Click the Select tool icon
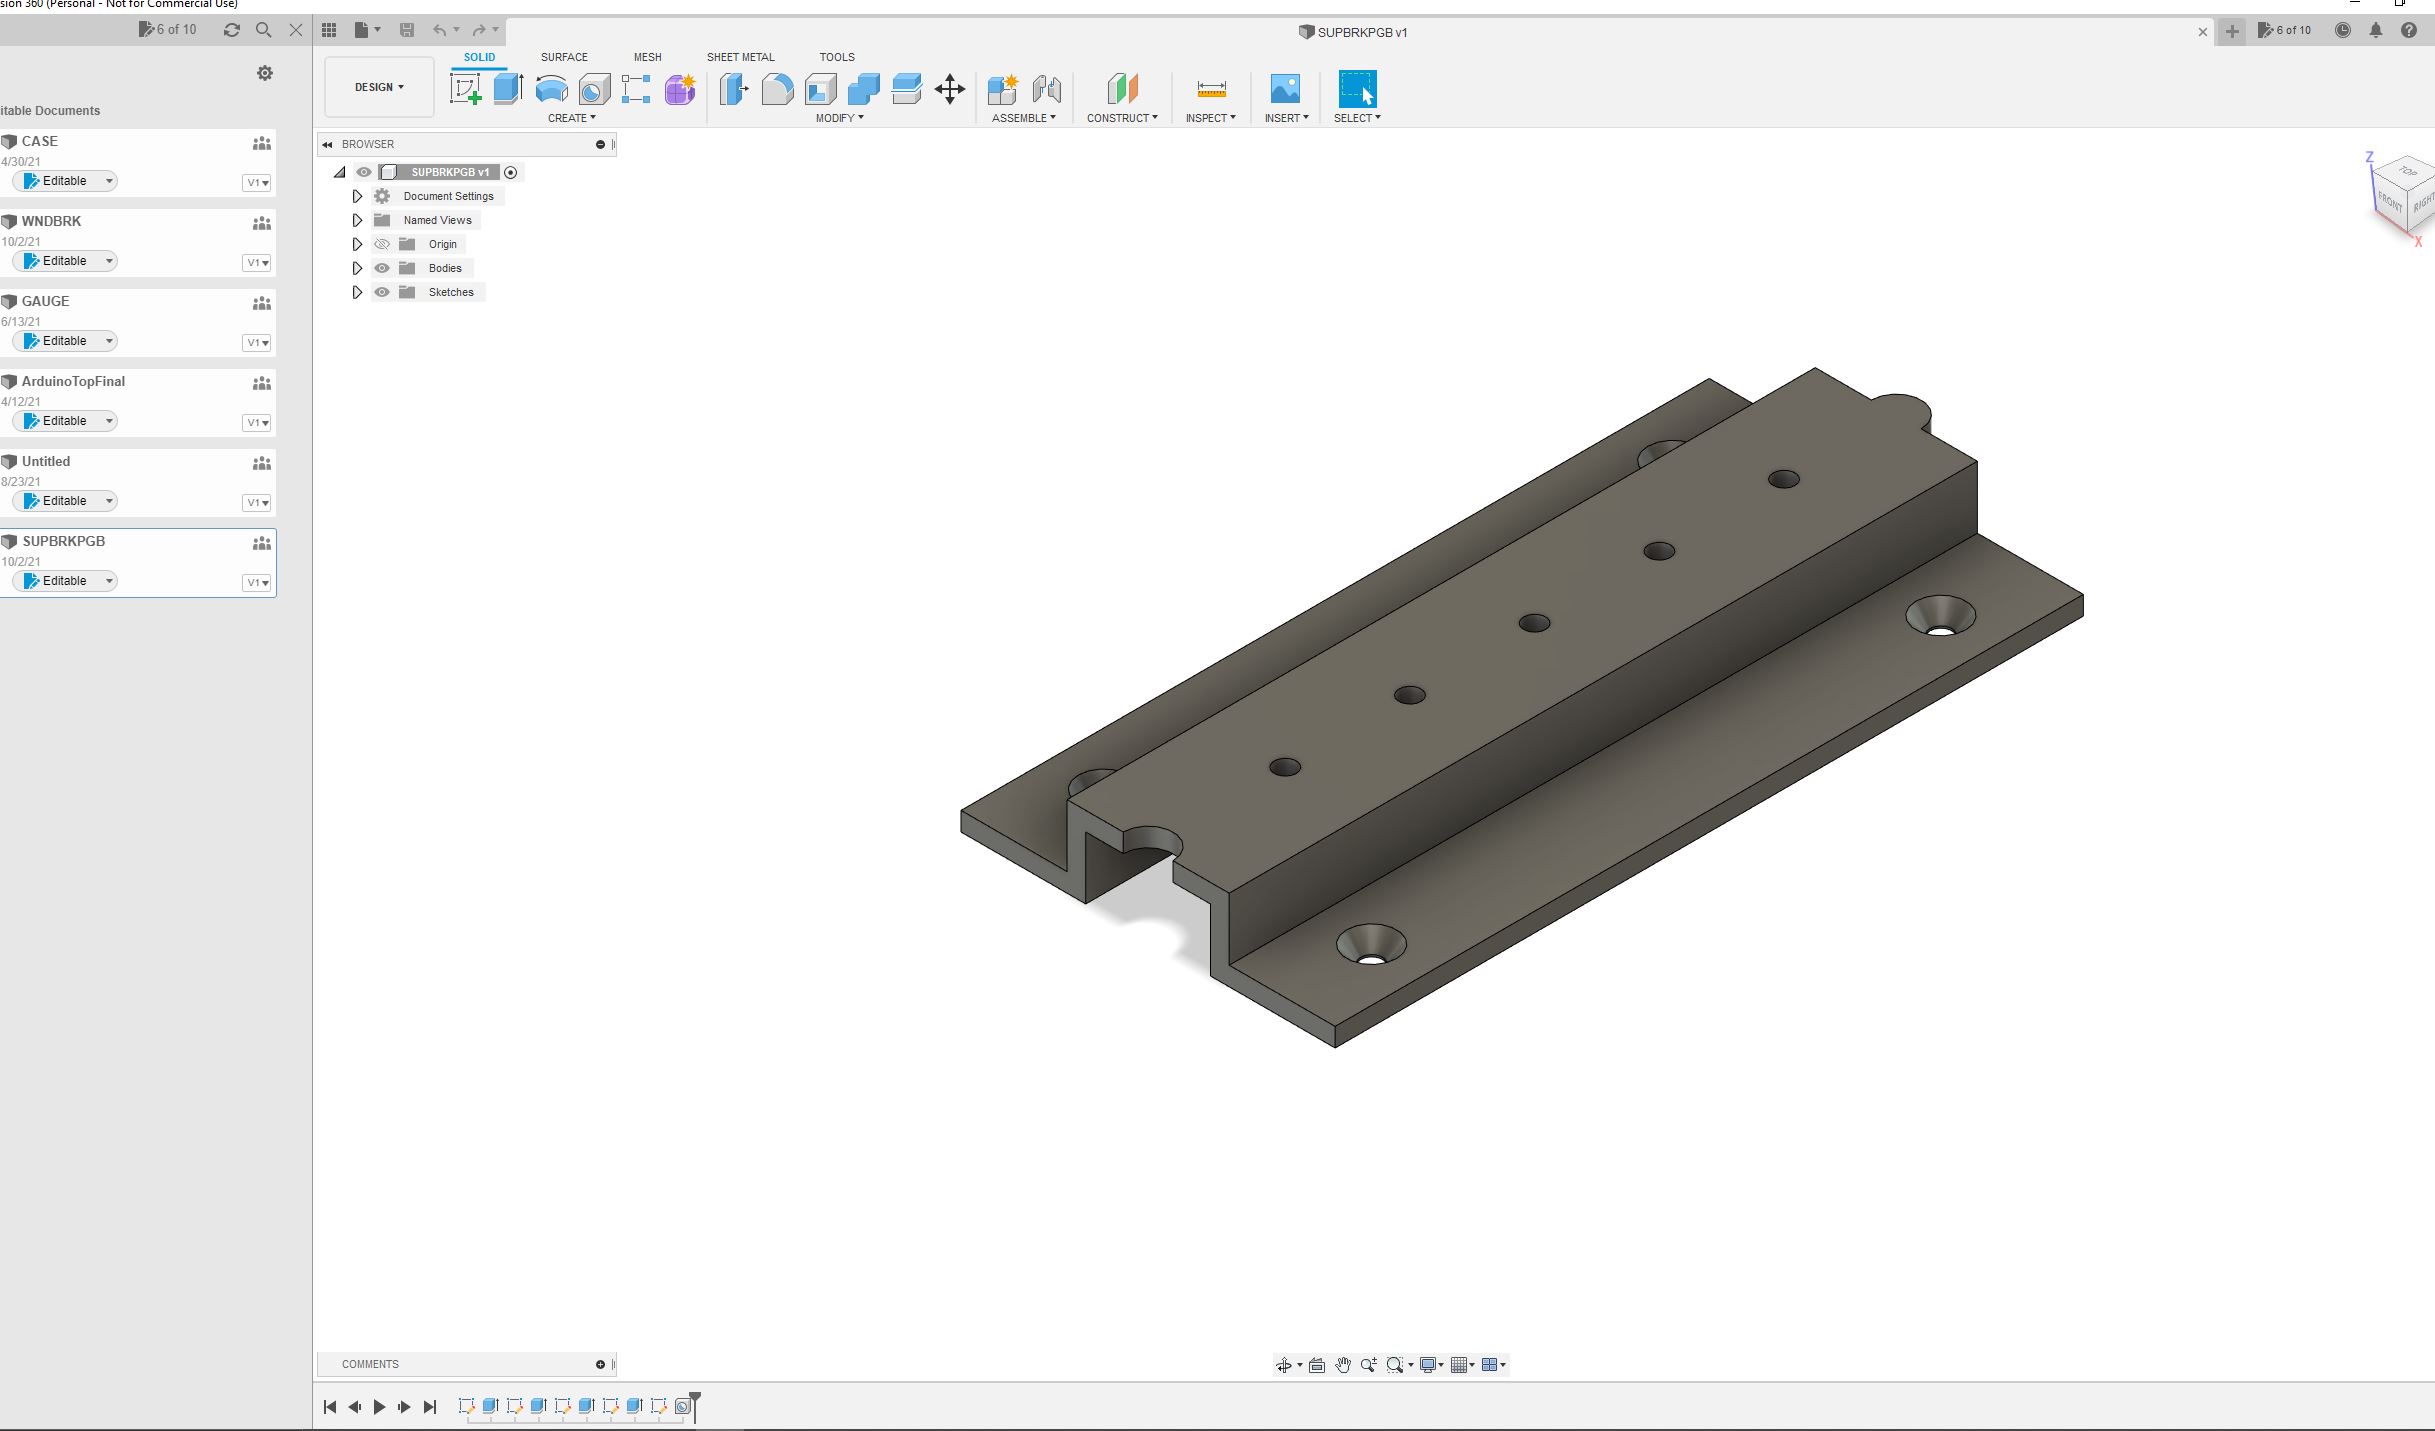Viewport: 2435px width, 1431px height. point(1357,89)
